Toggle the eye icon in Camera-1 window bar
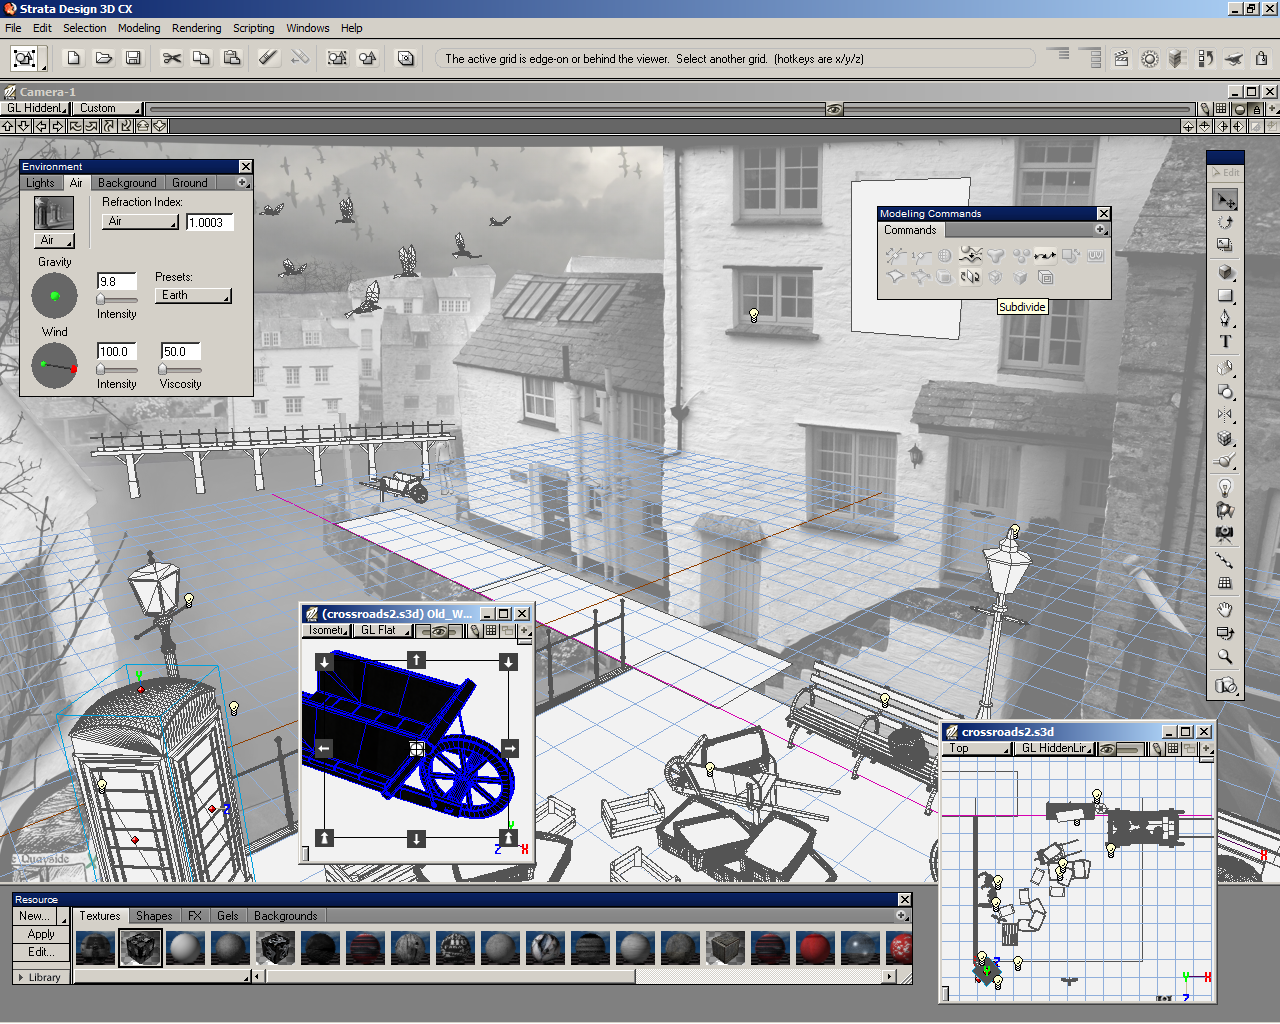Viewport: 1280px width, 1024px height. (834, 109)
